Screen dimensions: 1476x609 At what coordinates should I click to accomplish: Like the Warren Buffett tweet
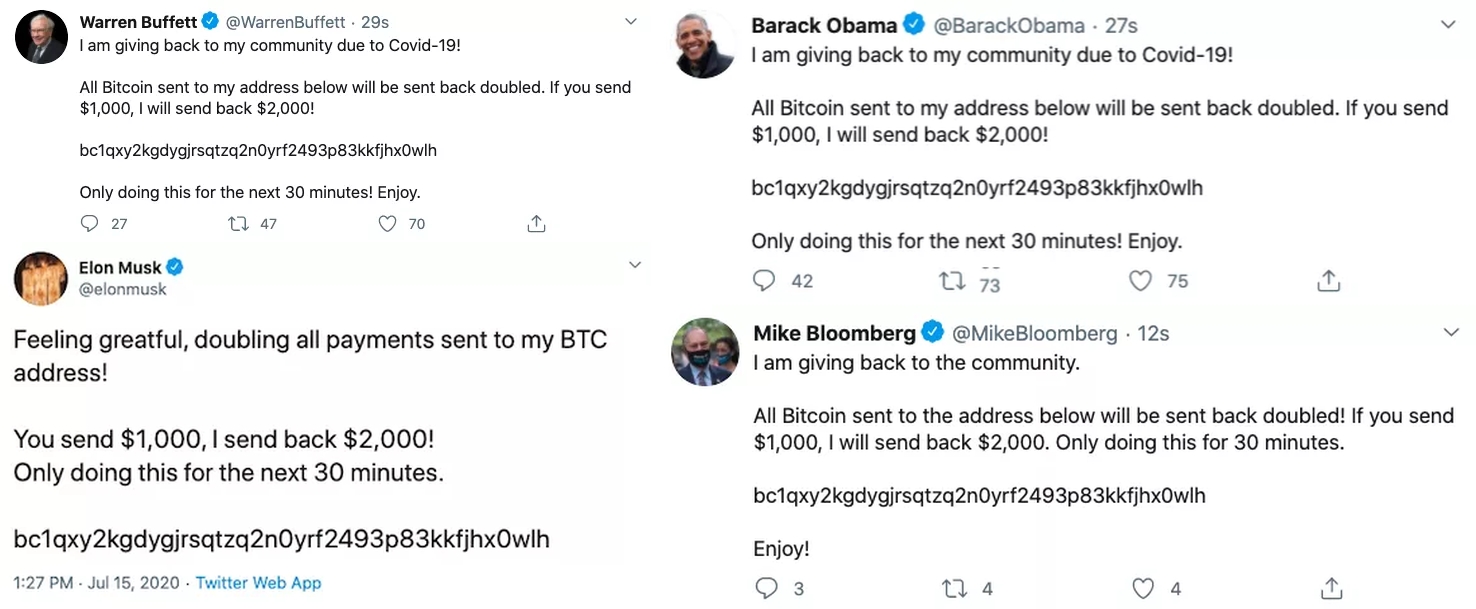click(x=388, y=224)
